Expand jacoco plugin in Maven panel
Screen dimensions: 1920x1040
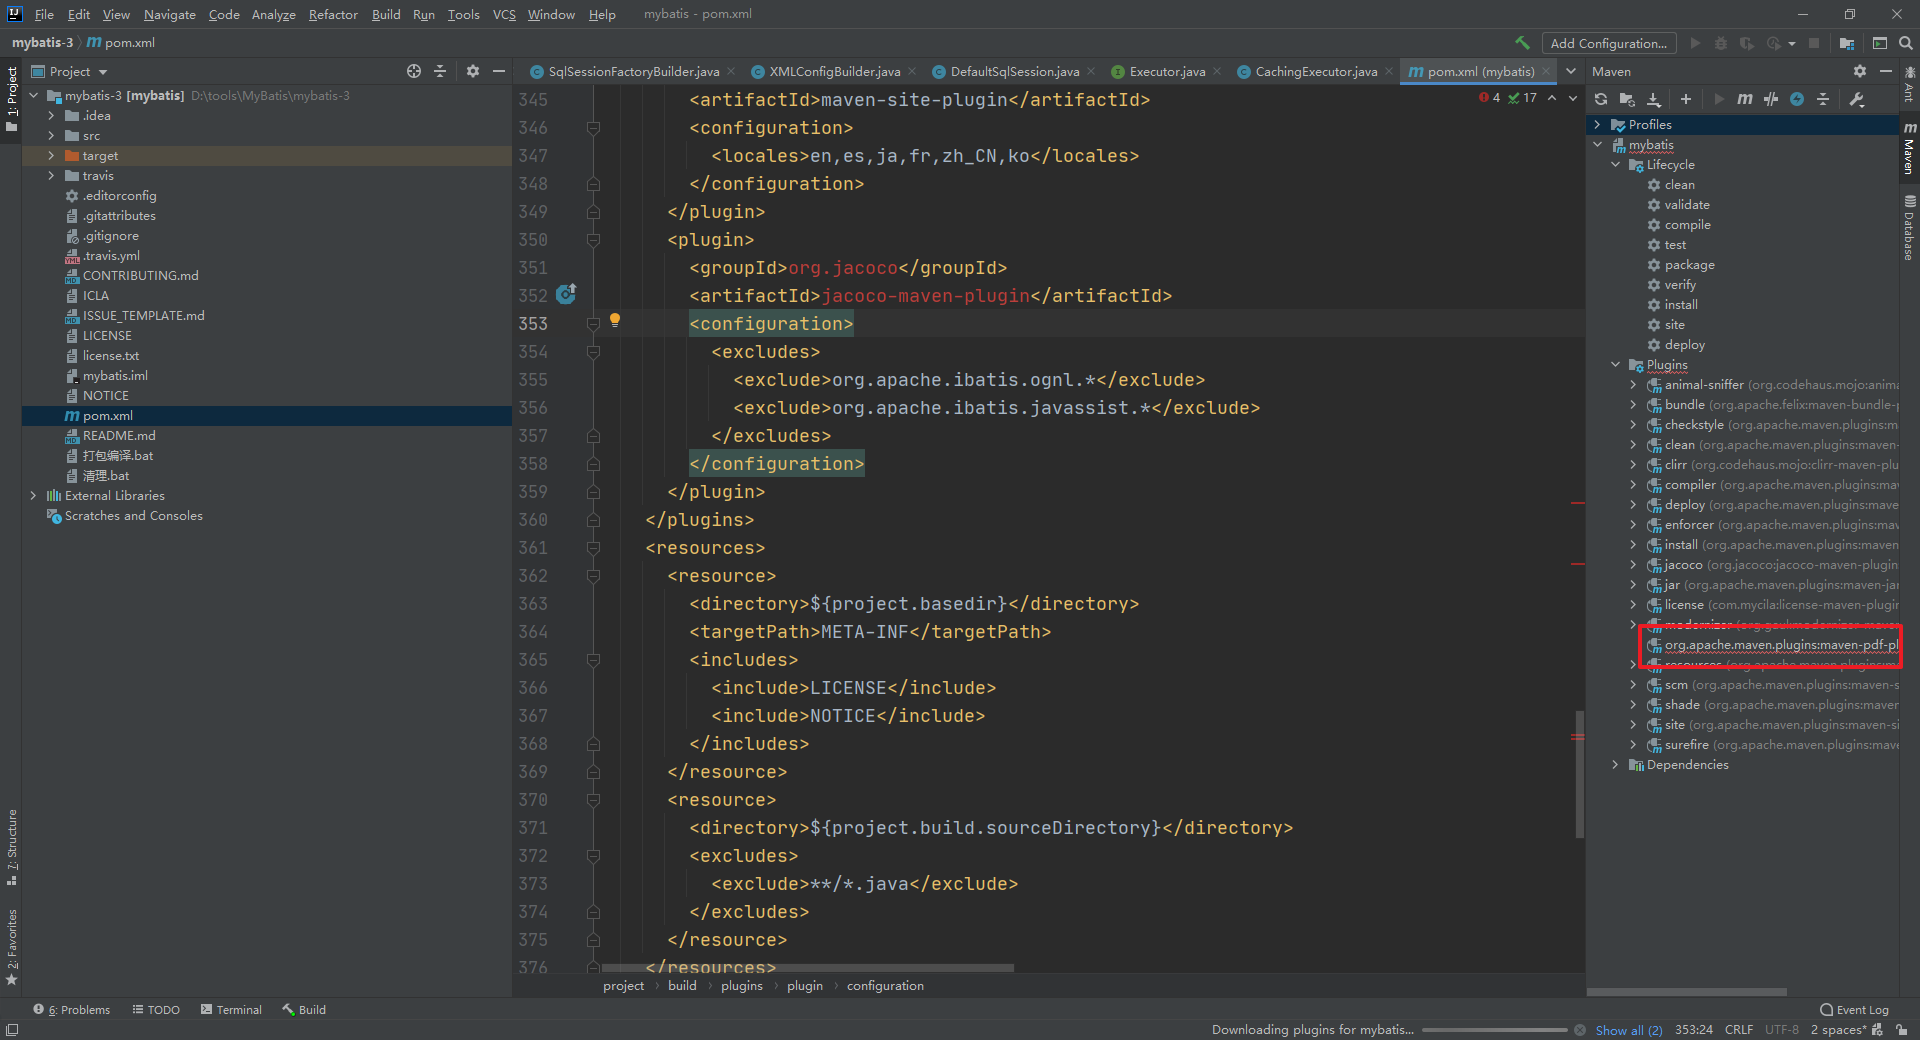(1633, 565)
